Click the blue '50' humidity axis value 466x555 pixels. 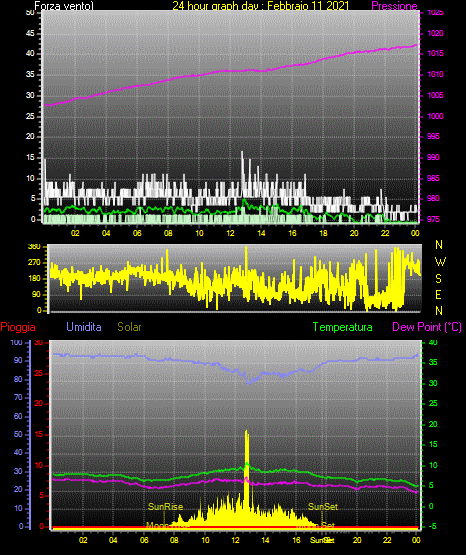[x=18, y=434]
